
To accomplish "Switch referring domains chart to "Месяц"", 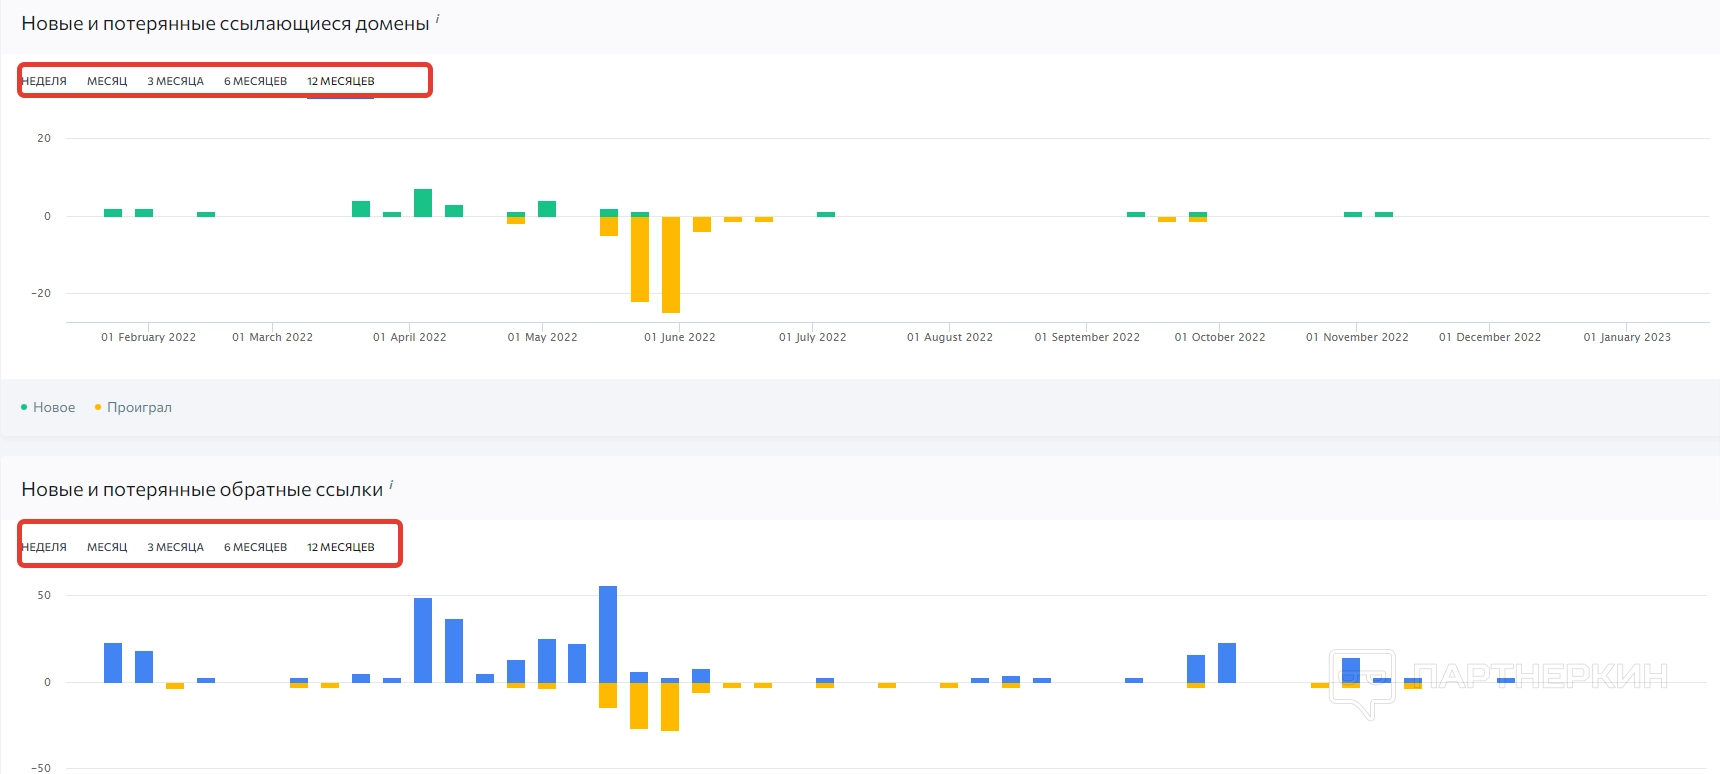I will click(107, 81).
